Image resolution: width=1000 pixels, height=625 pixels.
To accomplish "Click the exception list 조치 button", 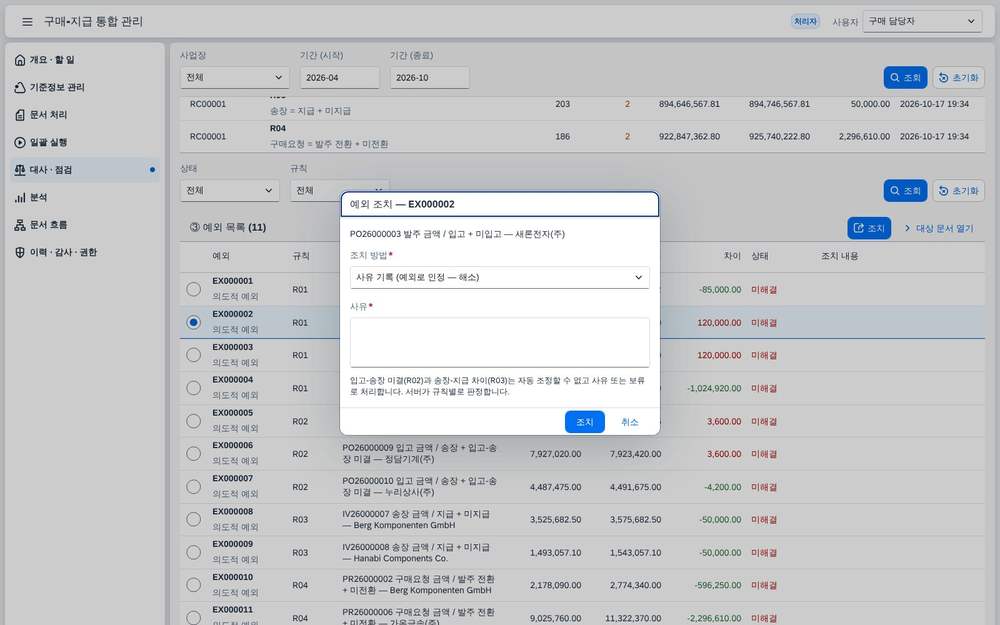I will 869,228.
